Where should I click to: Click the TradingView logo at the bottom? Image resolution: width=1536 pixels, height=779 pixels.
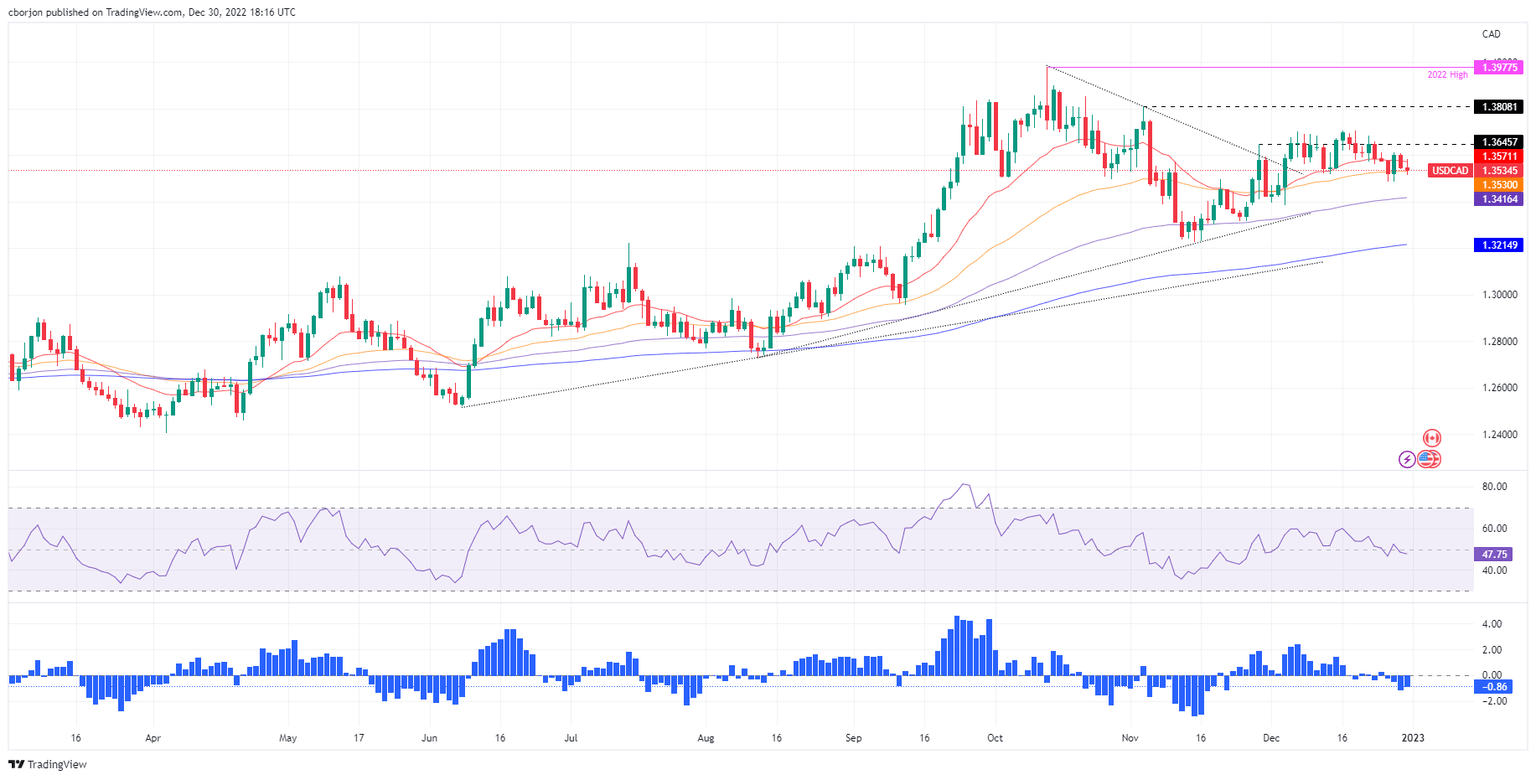[45, 764]
